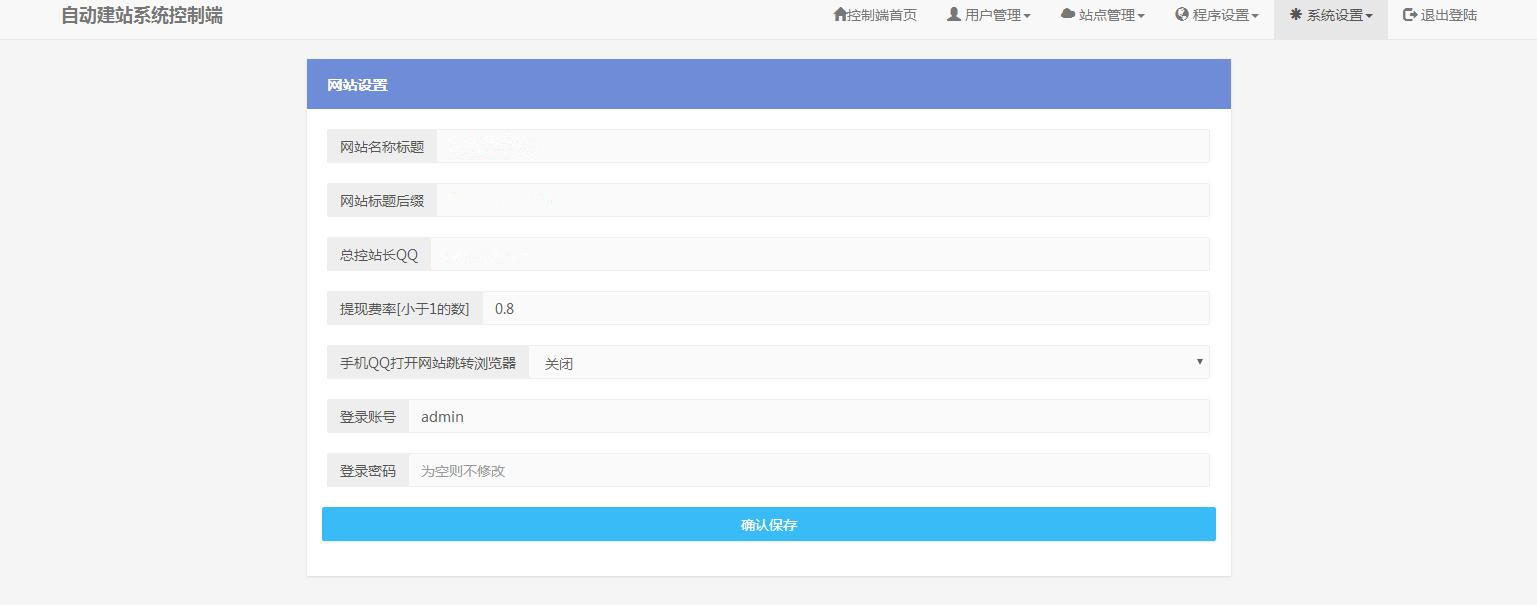Click the 网站标题后缀 label
This screenshot has width=1537, height=605.
[x=382, y=200]
